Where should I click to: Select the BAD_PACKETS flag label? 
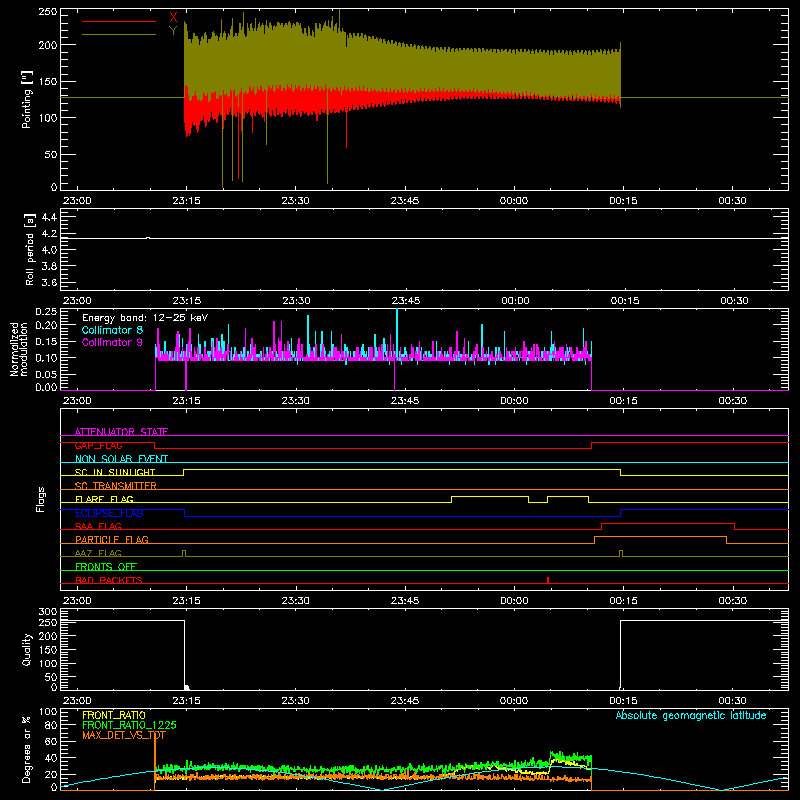(109, 580)
